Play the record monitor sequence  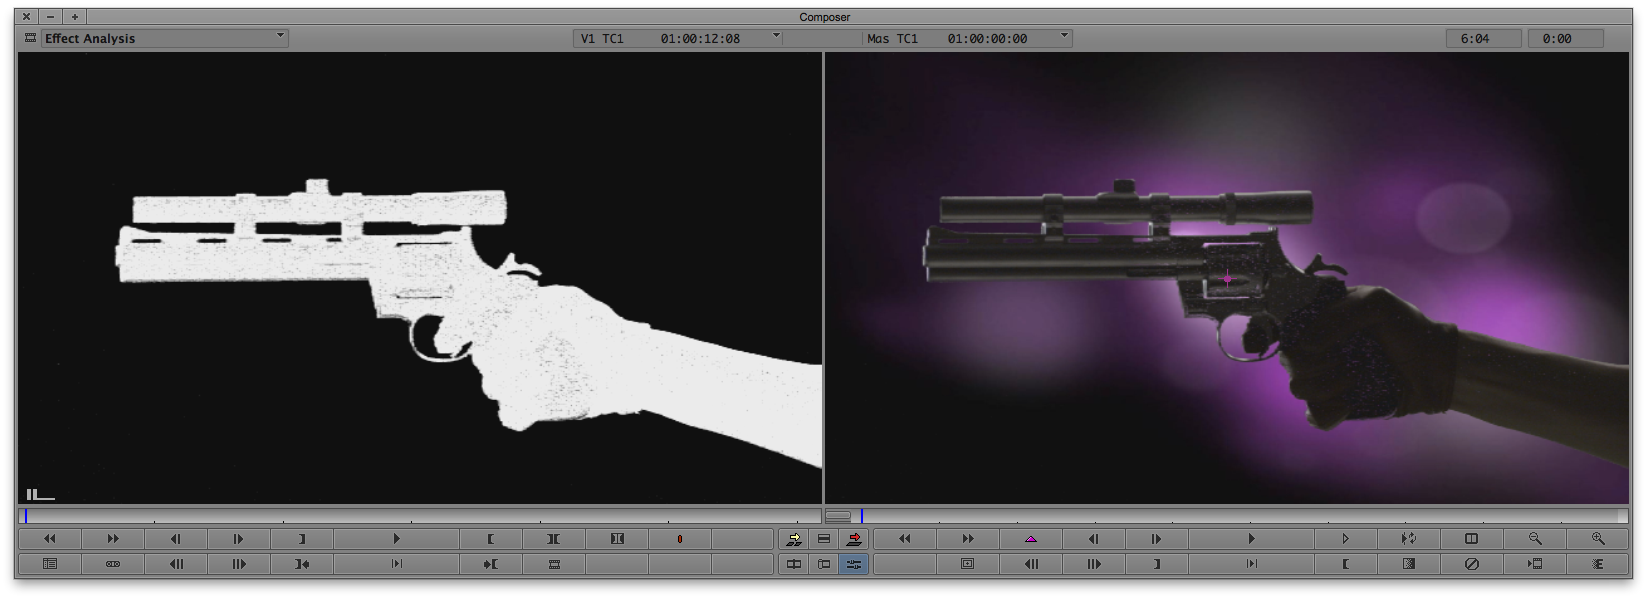tap(1251, 539)
